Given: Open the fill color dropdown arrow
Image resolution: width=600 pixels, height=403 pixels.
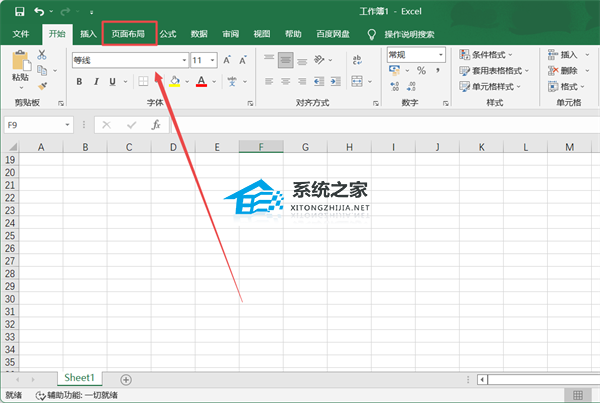Looking at the screenshot, I should (187, 82).
